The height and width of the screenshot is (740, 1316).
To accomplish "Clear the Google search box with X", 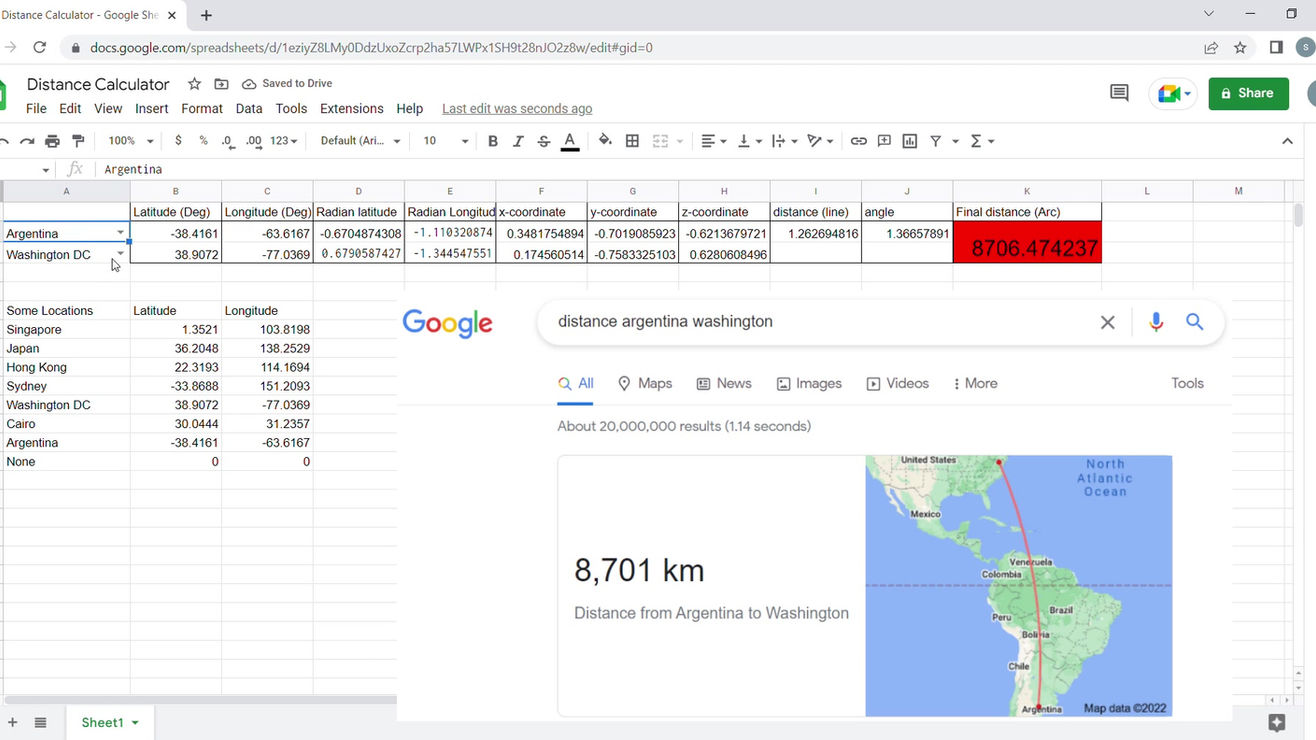I will tap(1107, 322).
